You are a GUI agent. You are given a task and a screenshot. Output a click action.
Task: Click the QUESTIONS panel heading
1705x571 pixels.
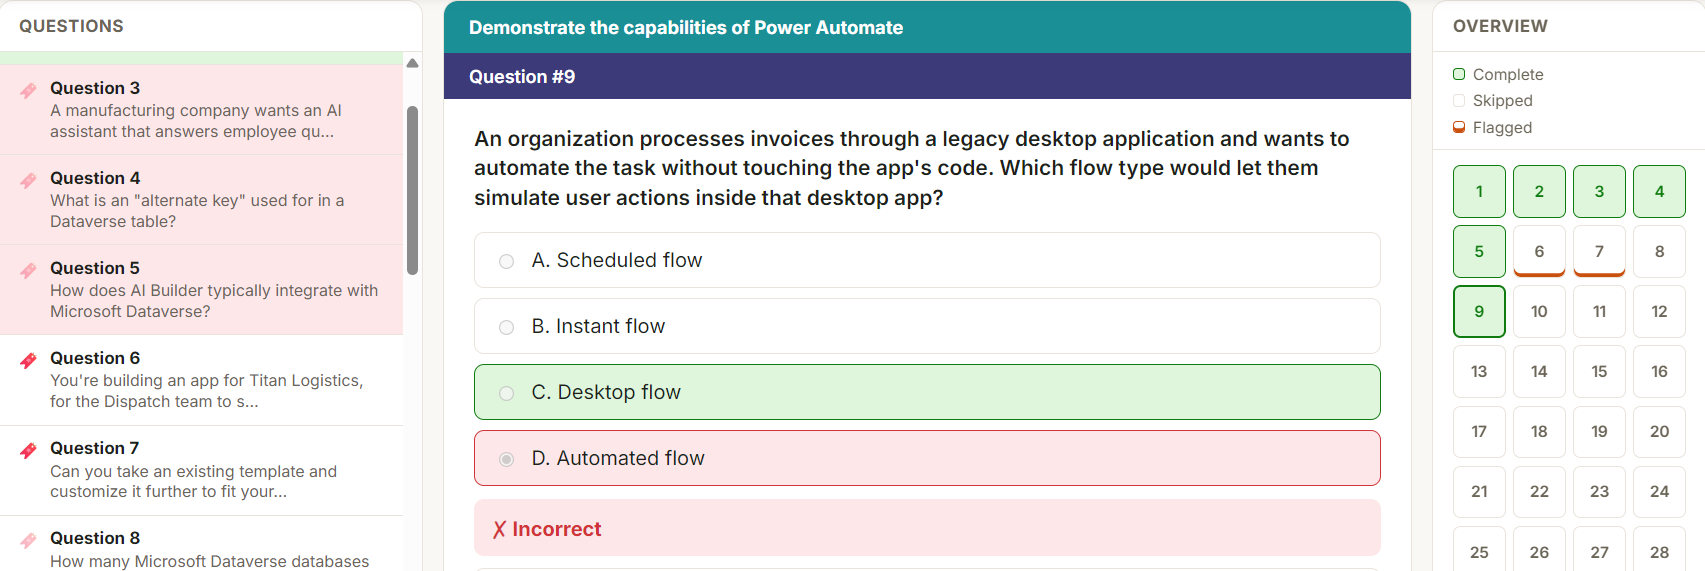tap(71, 26)
